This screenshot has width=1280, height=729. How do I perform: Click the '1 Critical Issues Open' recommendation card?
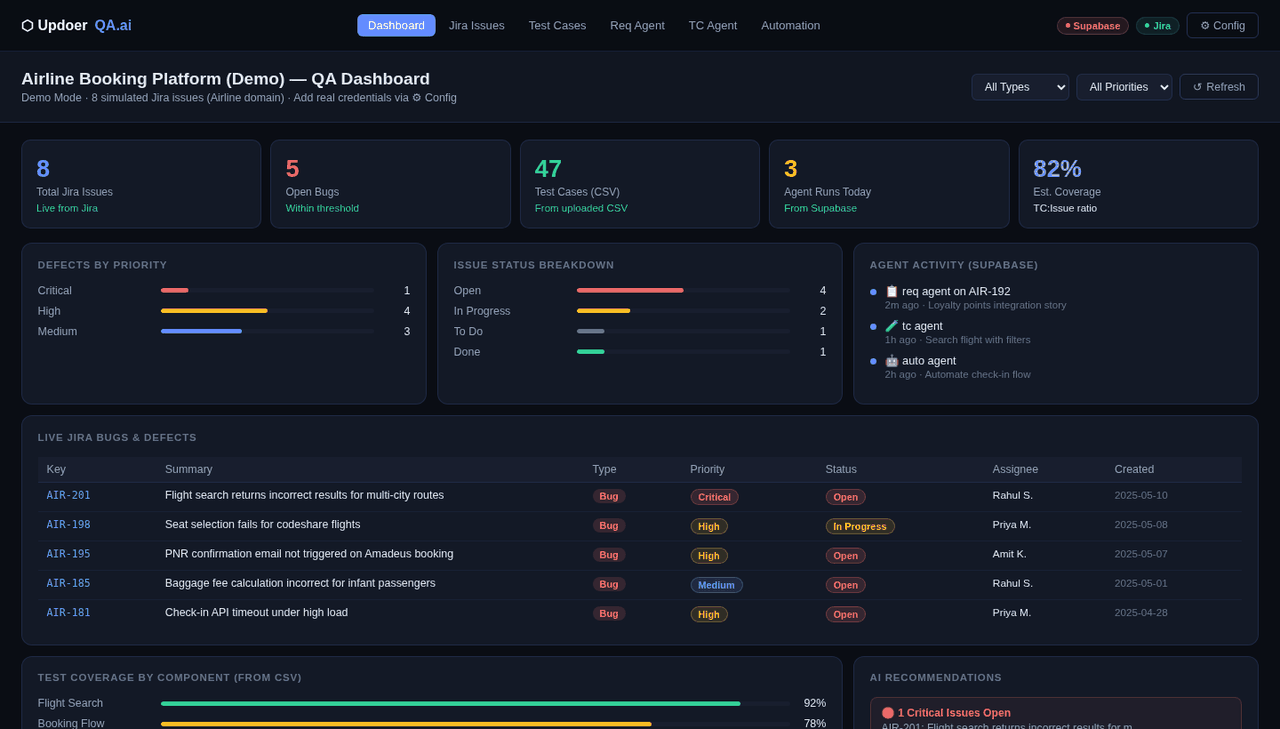point(1056,713)
